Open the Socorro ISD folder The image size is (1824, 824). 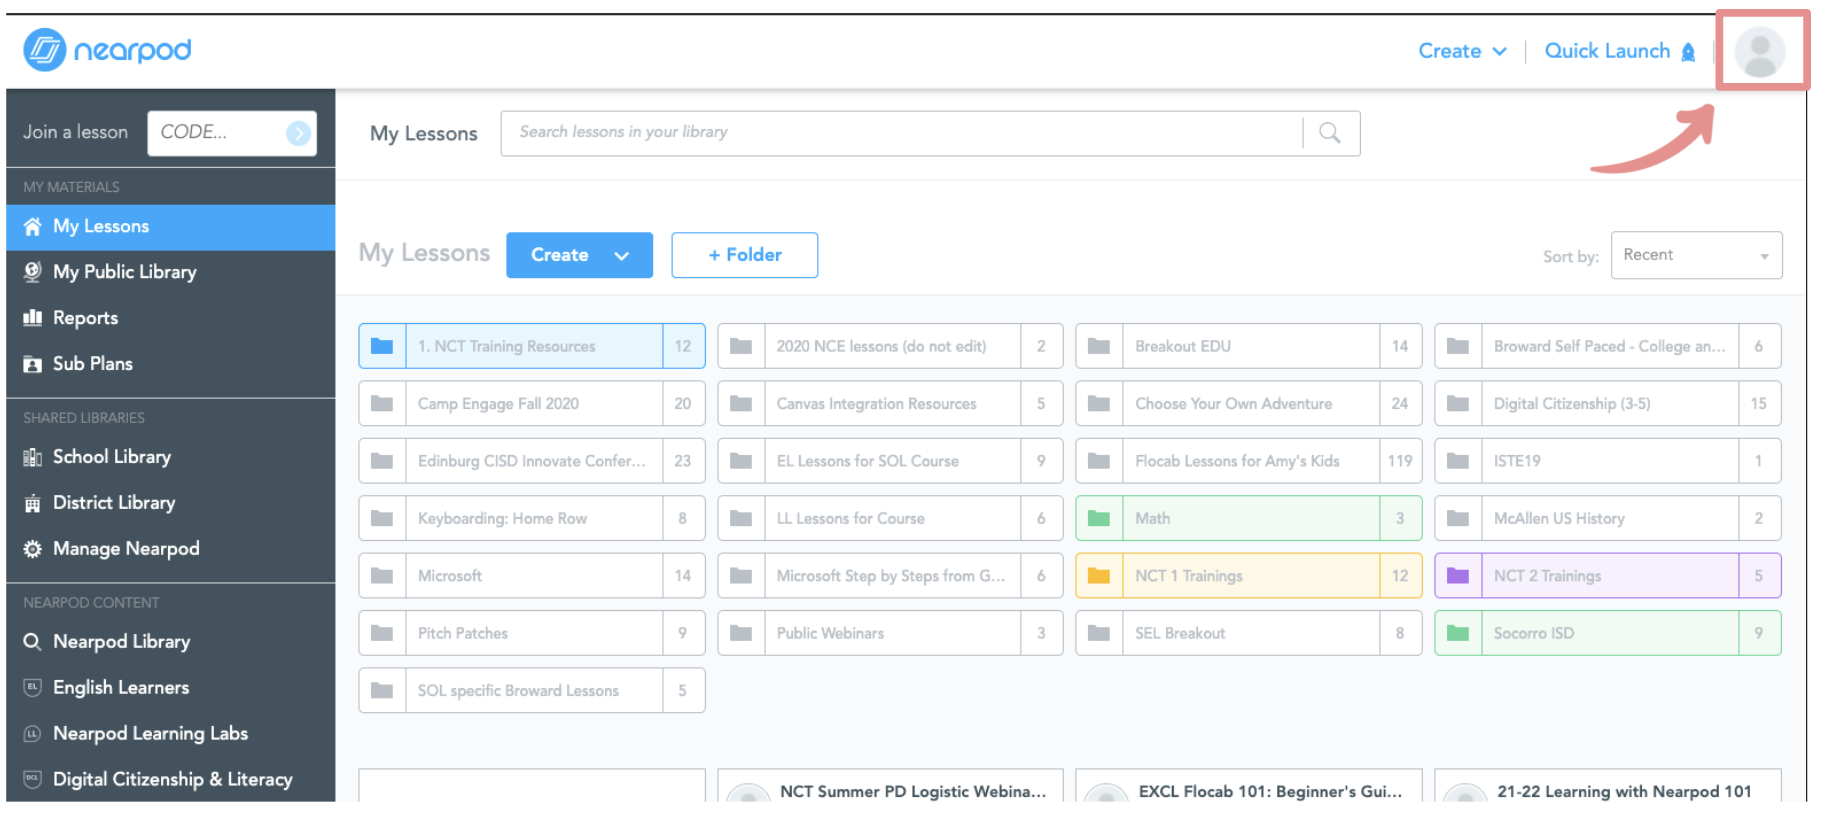(1608, 633)
